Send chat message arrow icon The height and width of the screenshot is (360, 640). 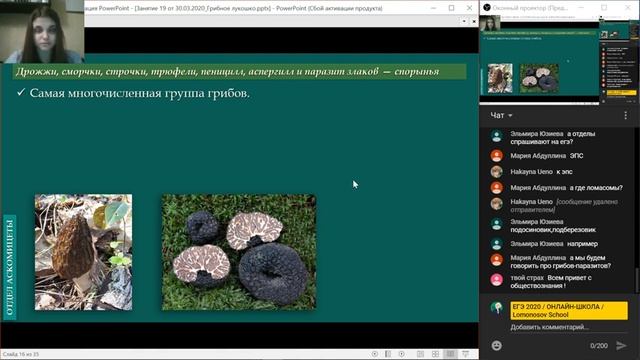621,345
